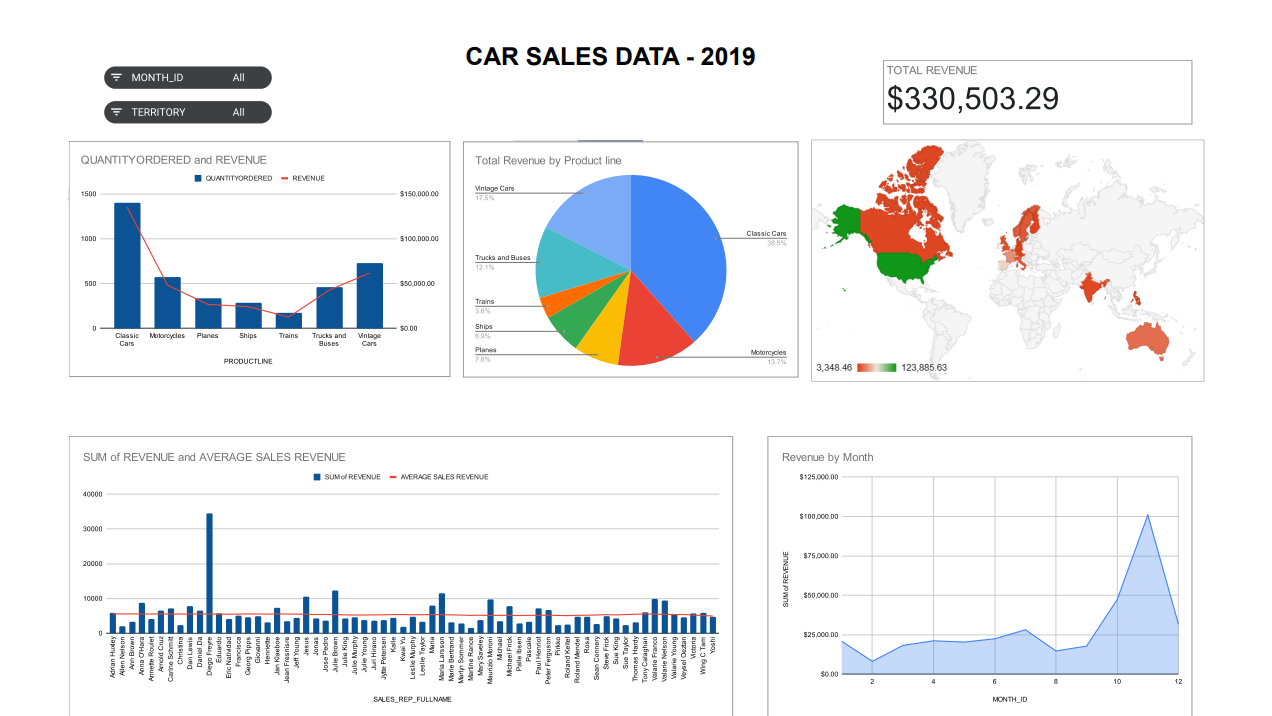This screenshot has height=716, width=1272.
Task: Click the Valarie Franco revenue bar
Action: [655, 616]
